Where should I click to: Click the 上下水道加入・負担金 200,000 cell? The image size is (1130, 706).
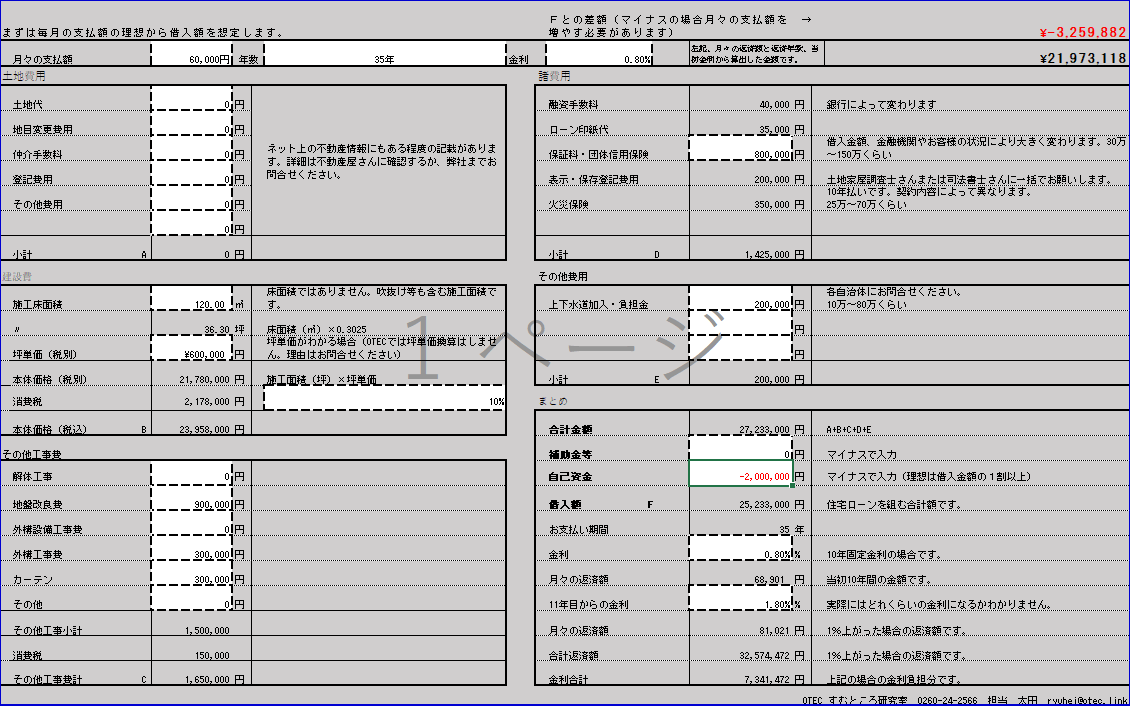[740, 304]
